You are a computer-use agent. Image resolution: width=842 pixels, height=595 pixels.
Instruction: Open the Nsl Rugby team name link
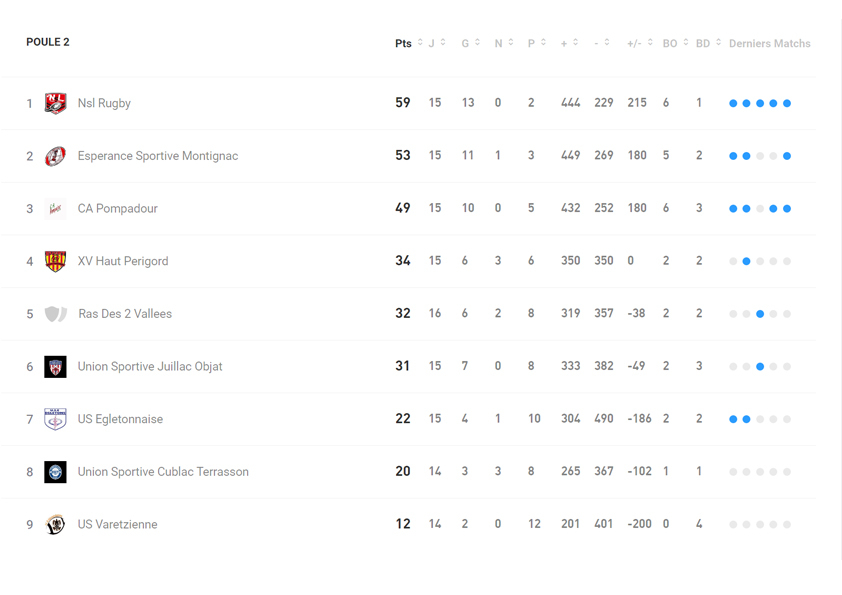(104, 103)
